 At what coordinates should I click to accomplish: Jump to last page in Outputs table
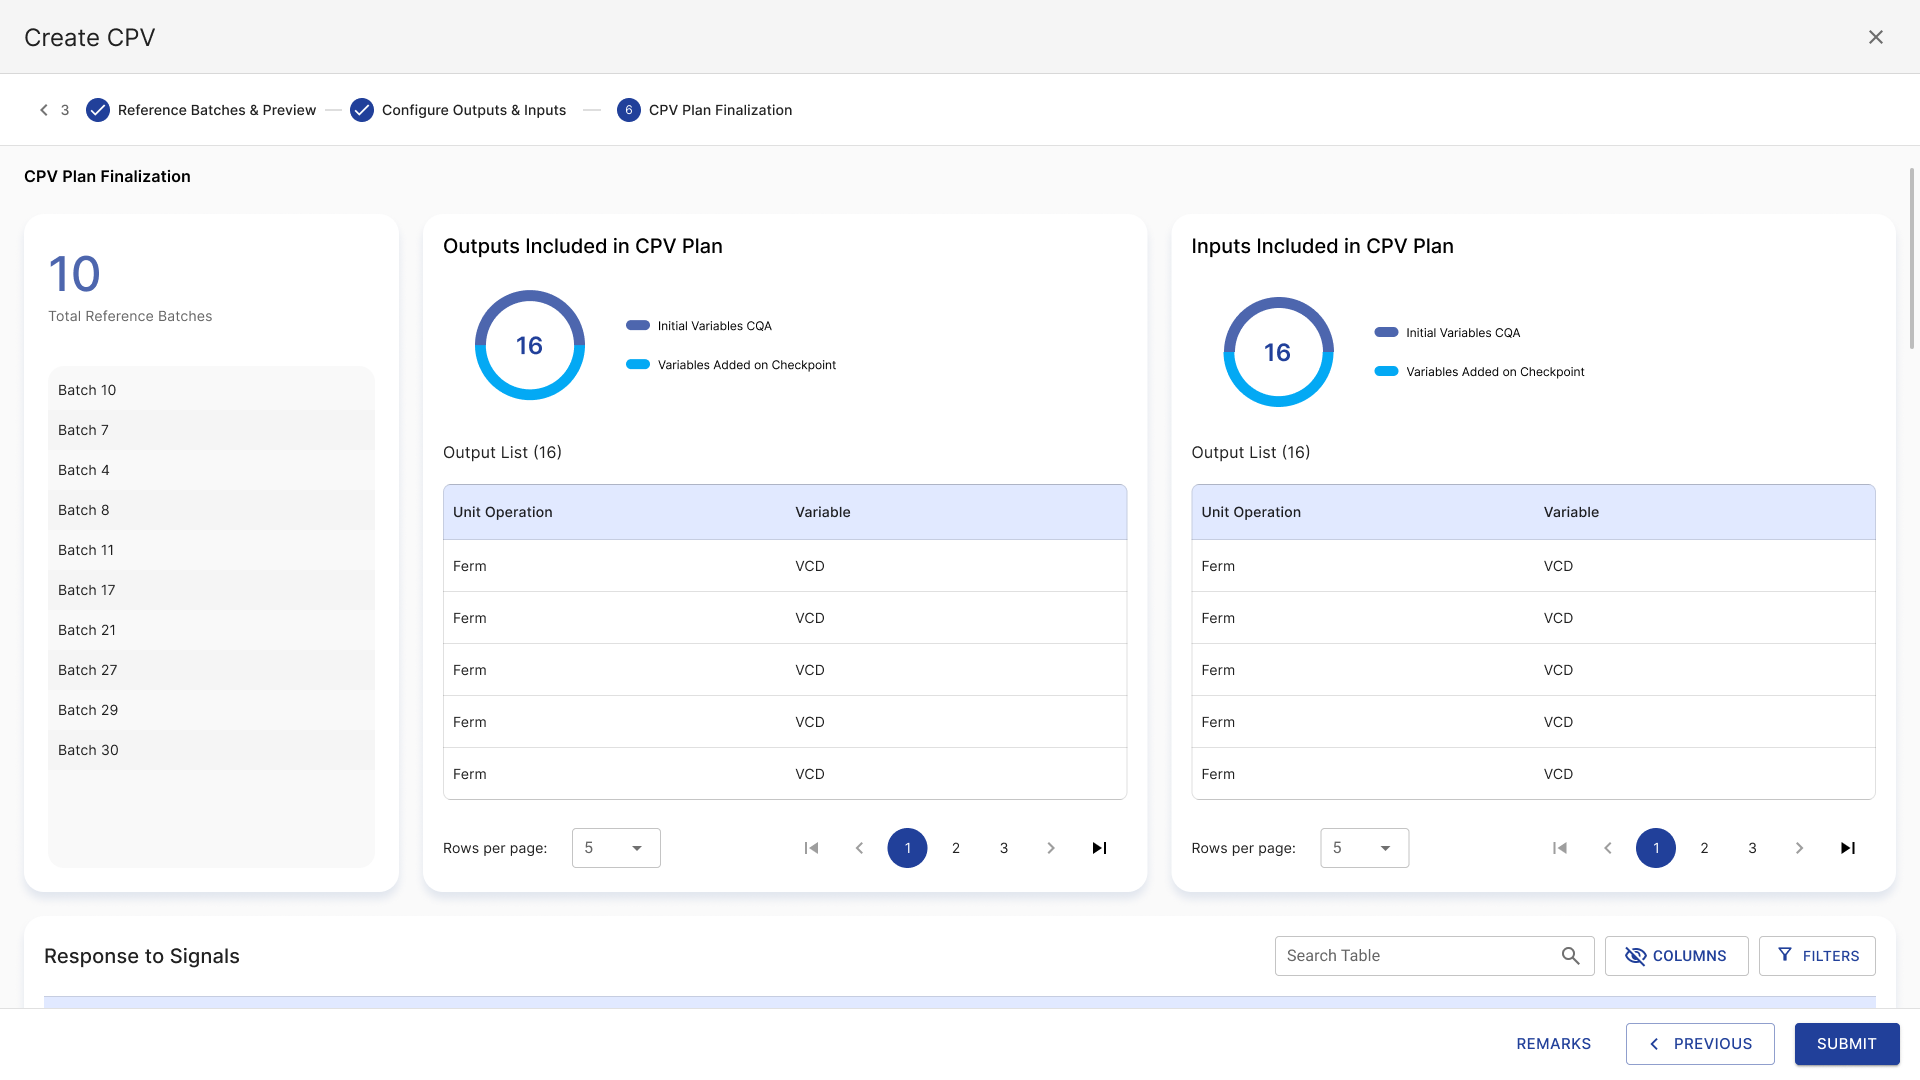click(1099, 848)
